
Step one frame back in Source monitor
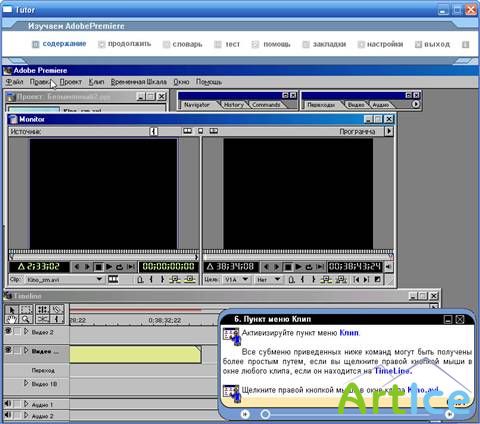tap(77, 267)
